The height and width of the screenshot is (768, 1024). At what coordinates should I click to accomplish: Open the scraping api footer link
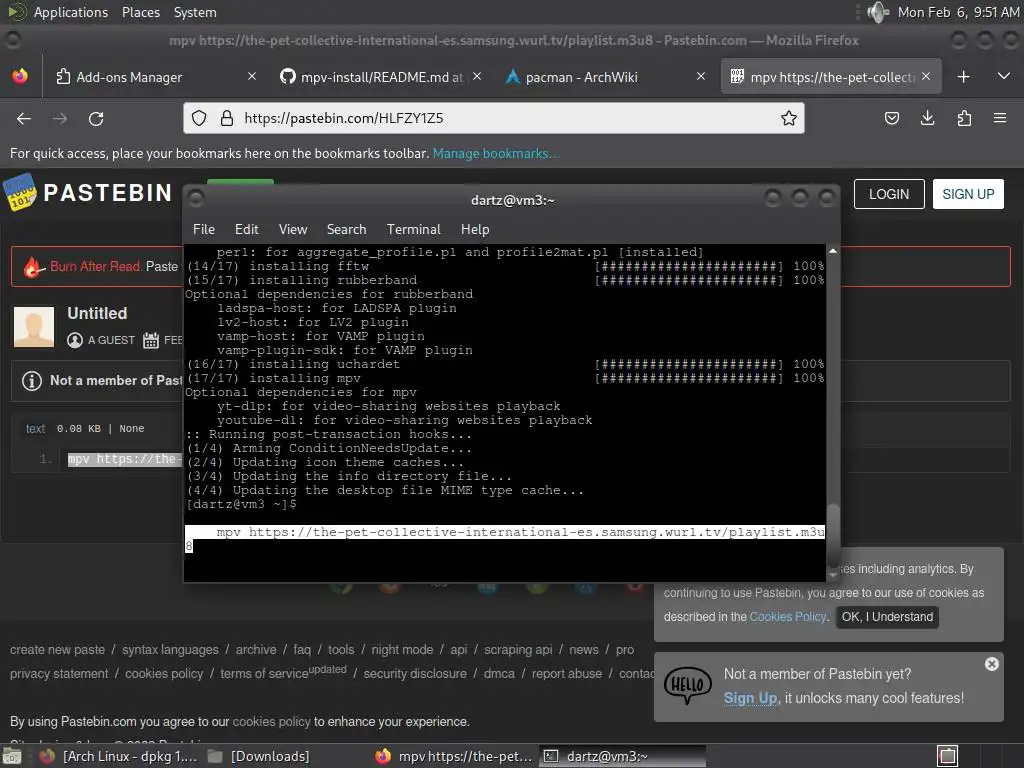pyautogui.click(x=518, y=650)
